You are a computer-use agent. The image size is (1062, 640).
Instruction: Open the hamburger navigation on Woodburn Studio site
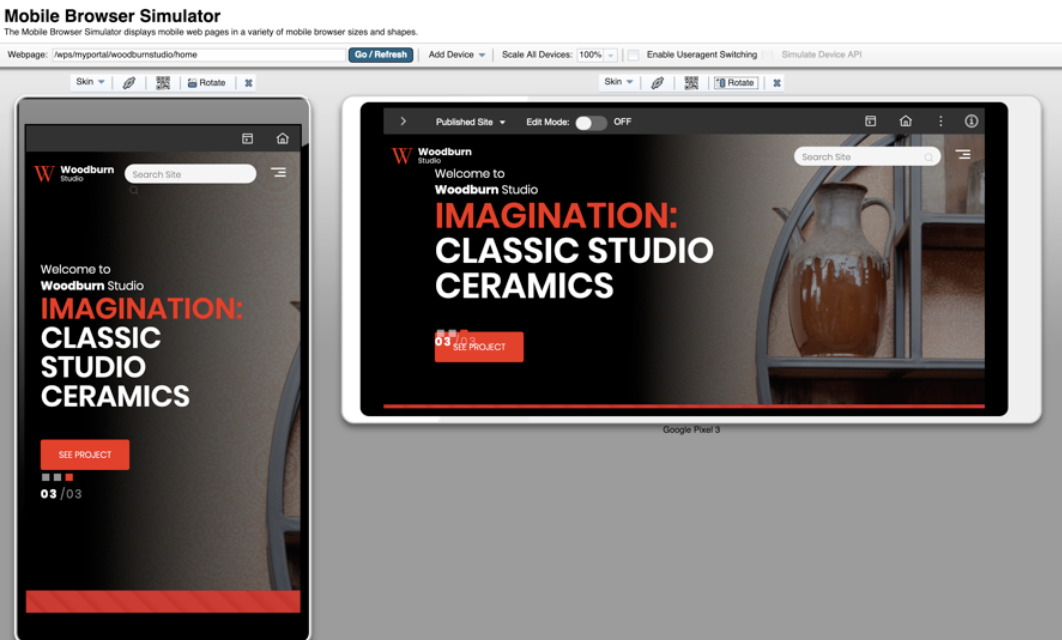pos(962,155)
